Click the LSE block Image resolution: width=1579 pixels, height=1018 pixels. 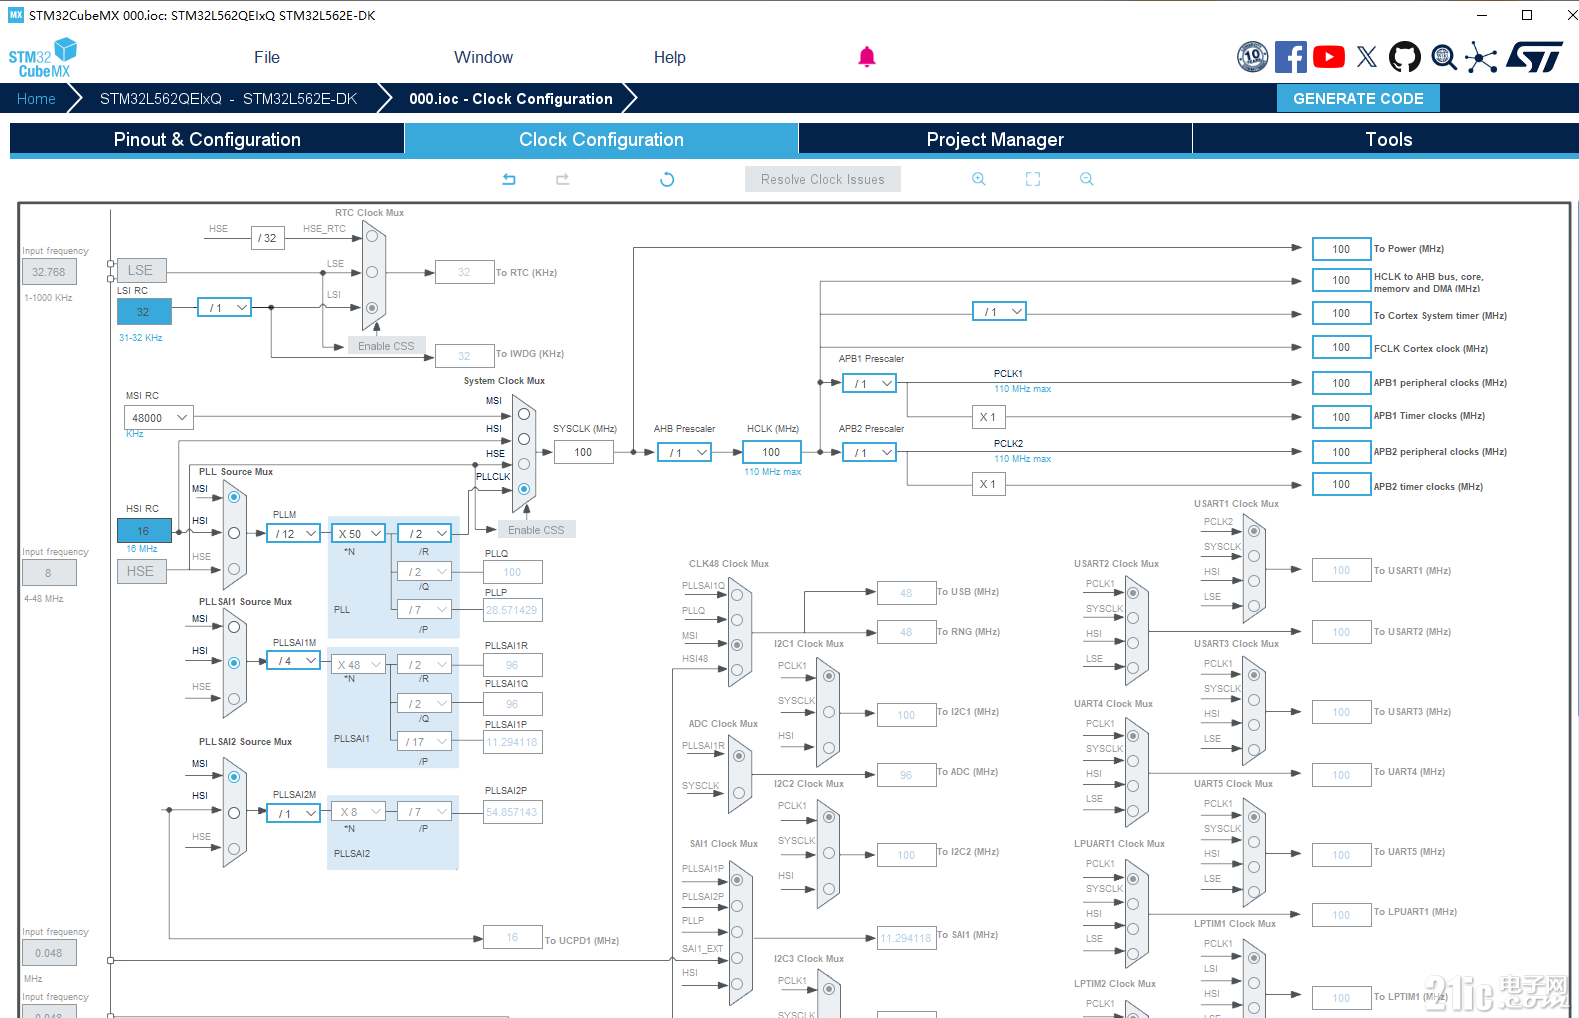click(141, 270)
